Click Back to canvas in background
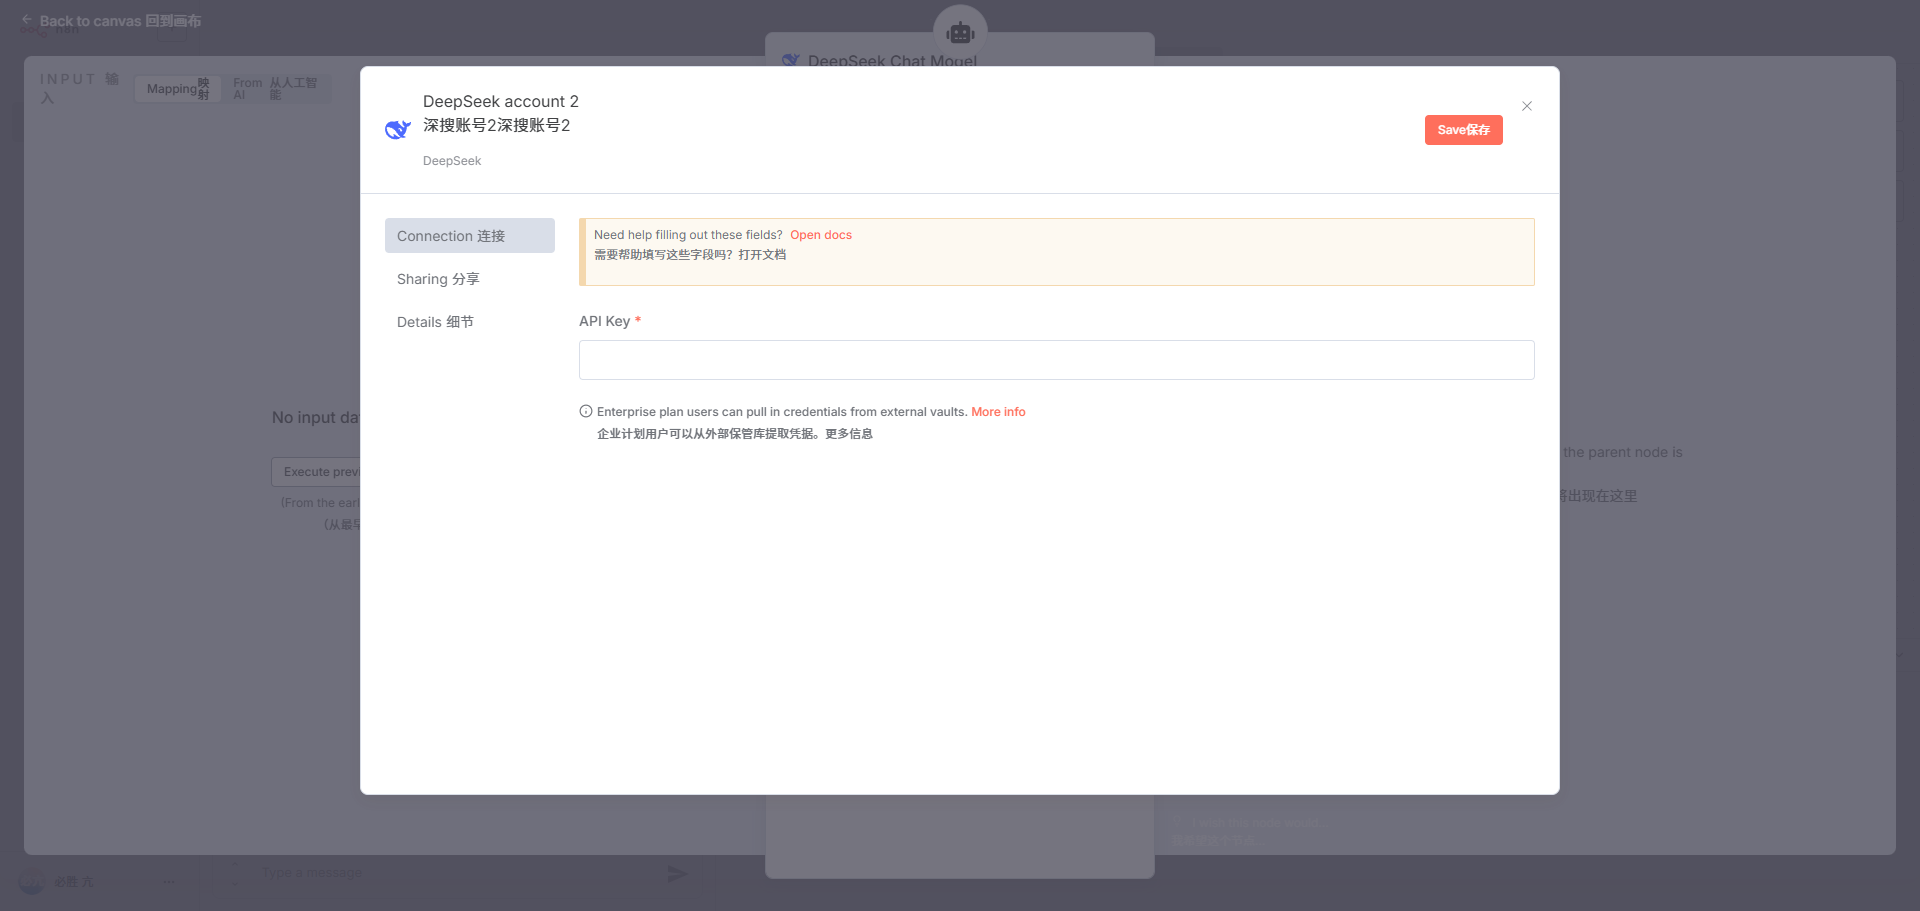Image resolution: width=1920 pixels, height=911 pixels. coord(111,21)
